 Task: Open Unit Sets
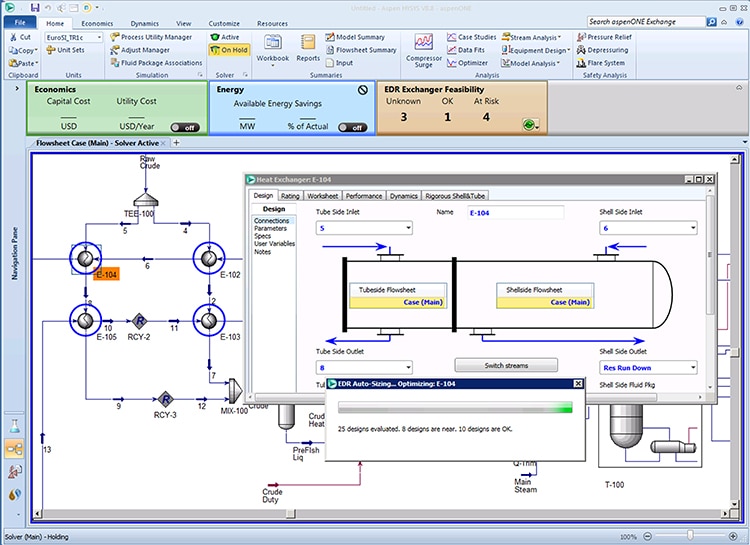[66, 50]
